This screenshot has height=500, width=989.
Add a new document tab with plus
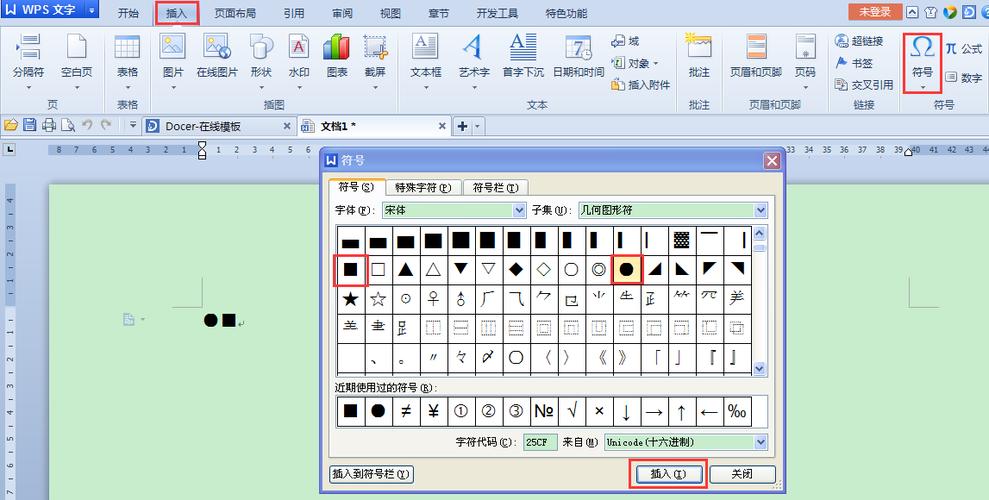click(462, 126)
